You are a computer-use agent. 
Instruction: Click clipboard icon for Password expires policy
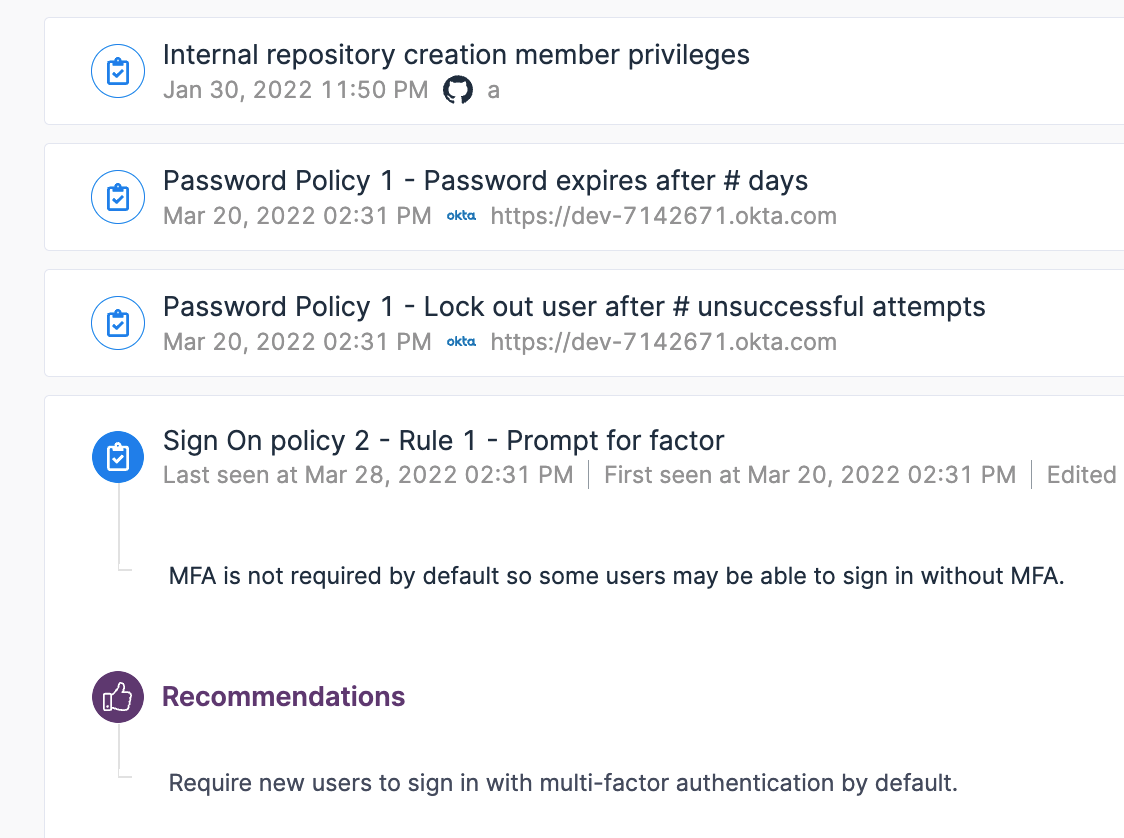[x=118, y=197]
